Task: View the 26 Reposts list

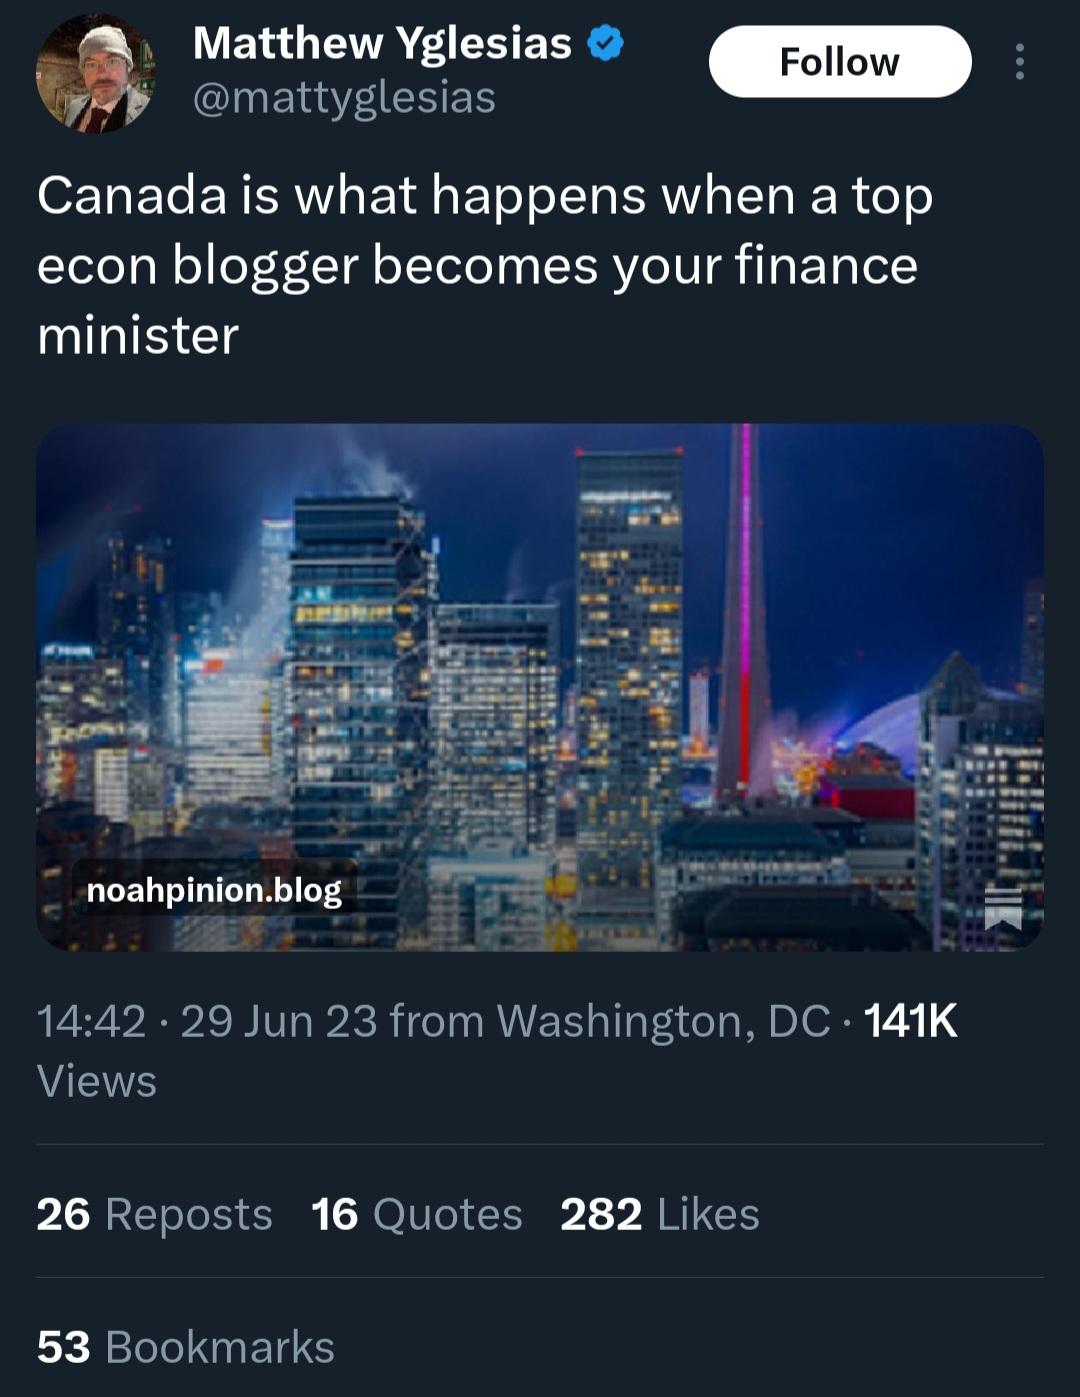Action: [x=154, y=1214]
